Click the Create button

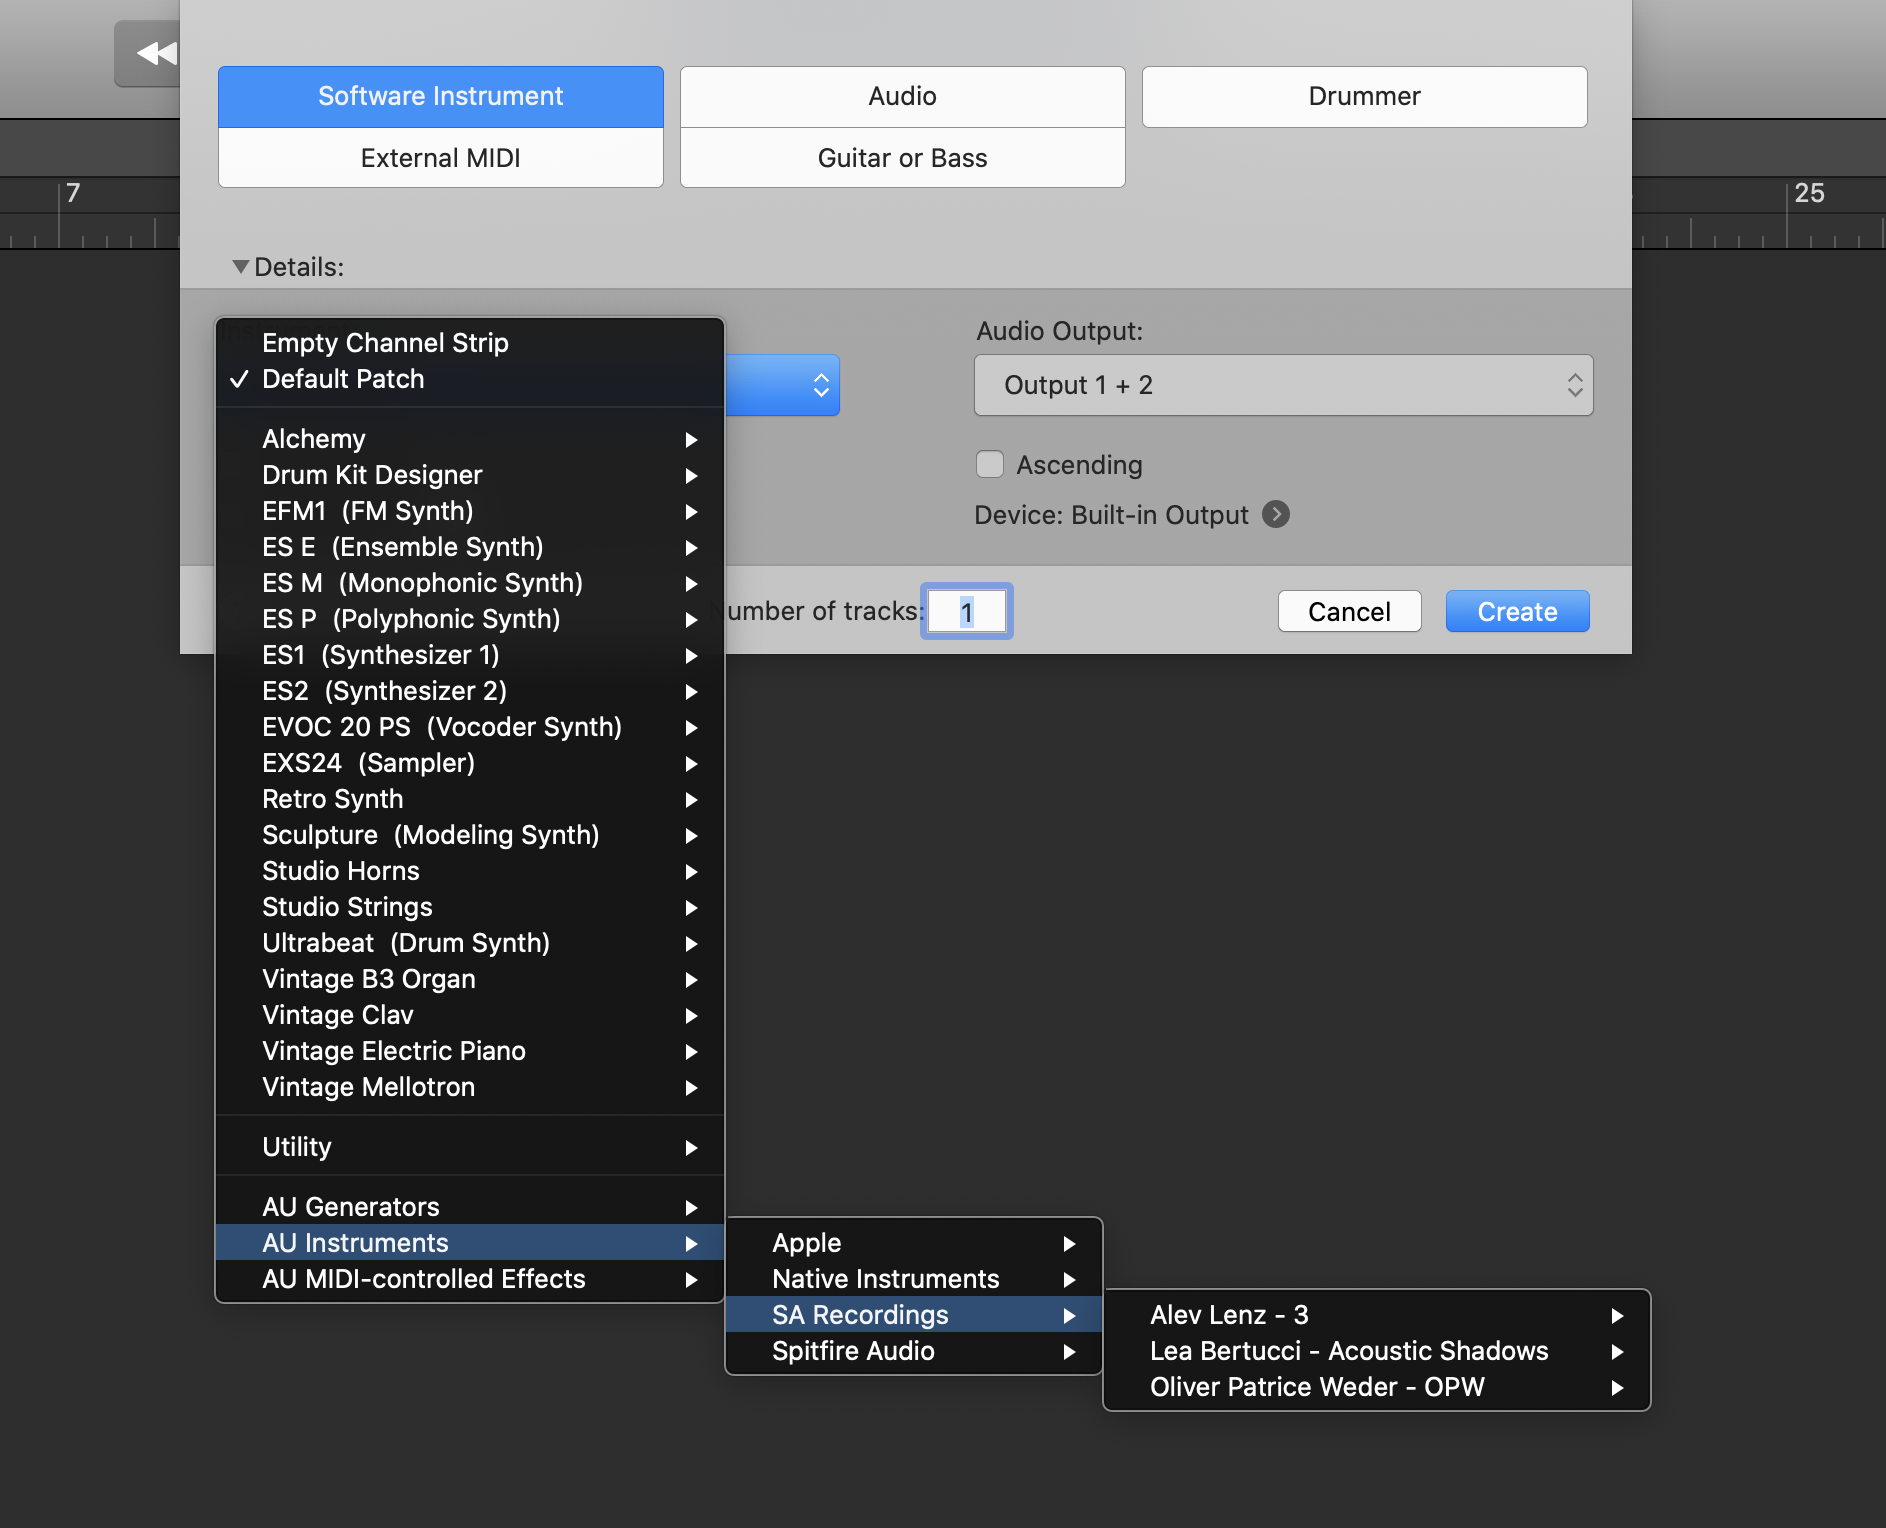coord(1517,611)
